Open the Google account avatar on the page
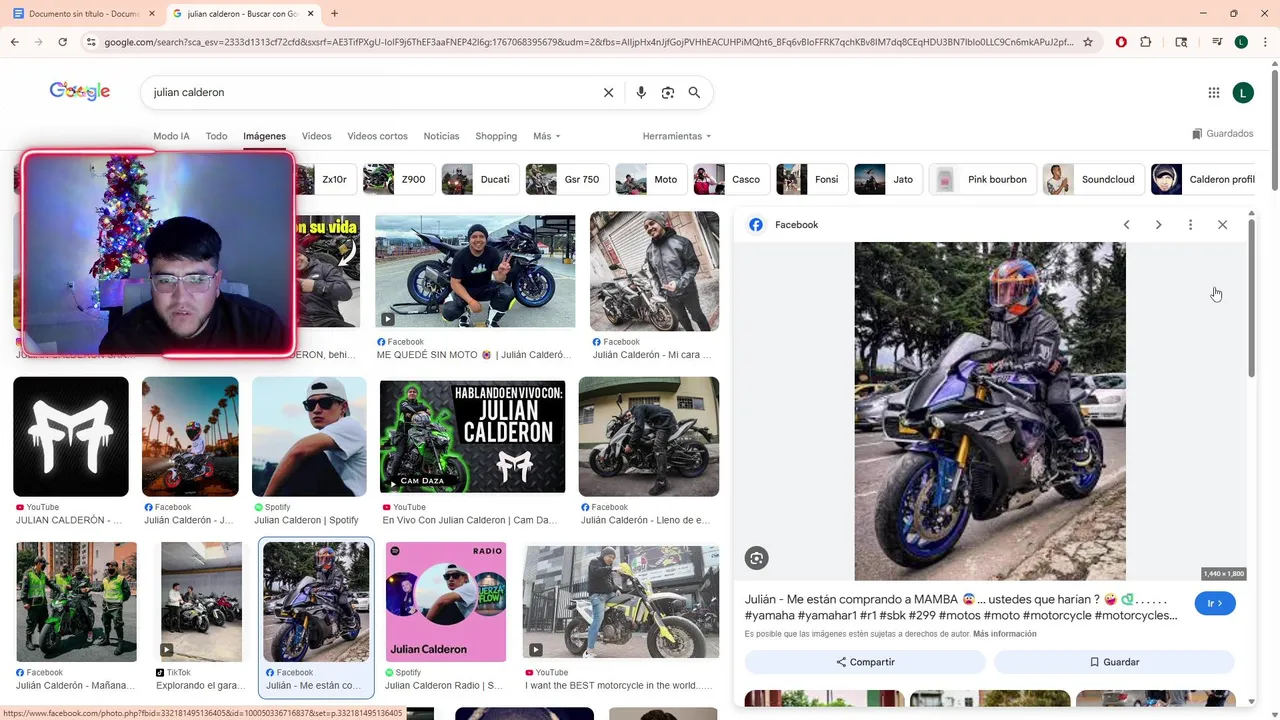Image resolution: width=1280 pixels, height=720 pixels. pyautogui.click(x=1243, y=93)
